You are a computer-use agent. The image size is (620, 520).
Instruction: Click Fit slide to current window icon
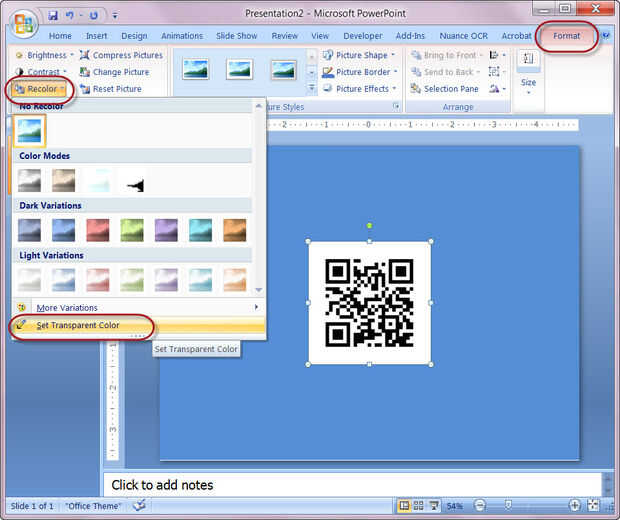click(x=594, y=505)
